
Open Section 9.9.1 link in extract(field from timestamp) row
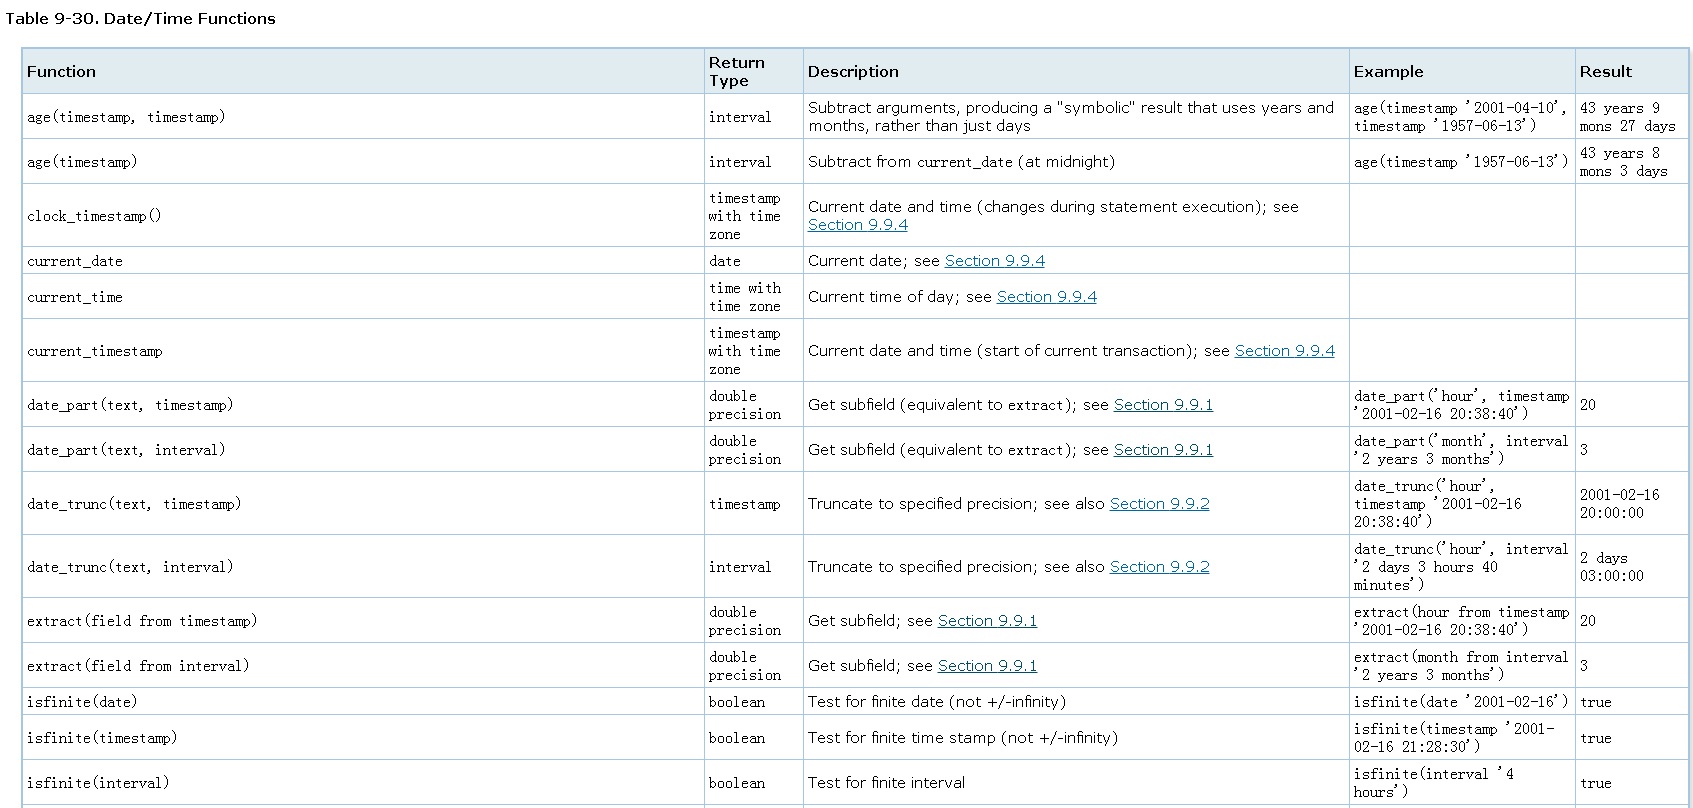[987, 621]
